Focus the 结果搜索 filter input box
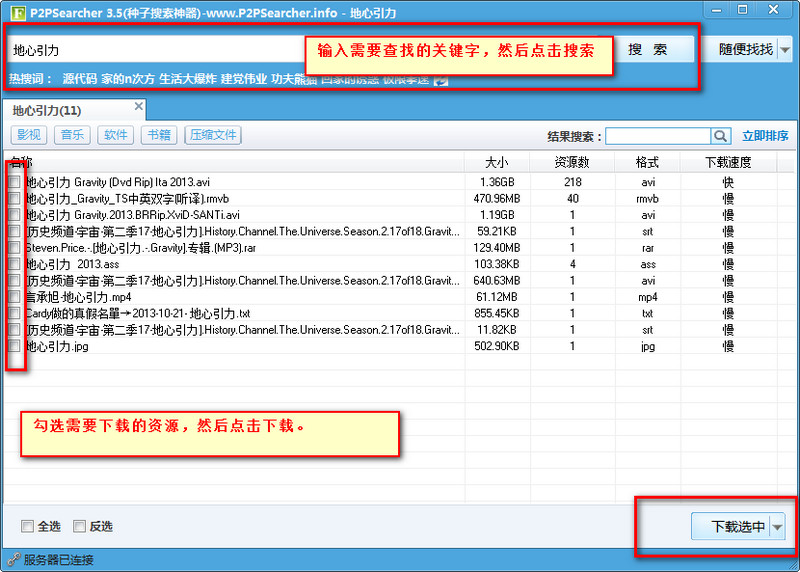Screen dimensions: 800x572 658,136
